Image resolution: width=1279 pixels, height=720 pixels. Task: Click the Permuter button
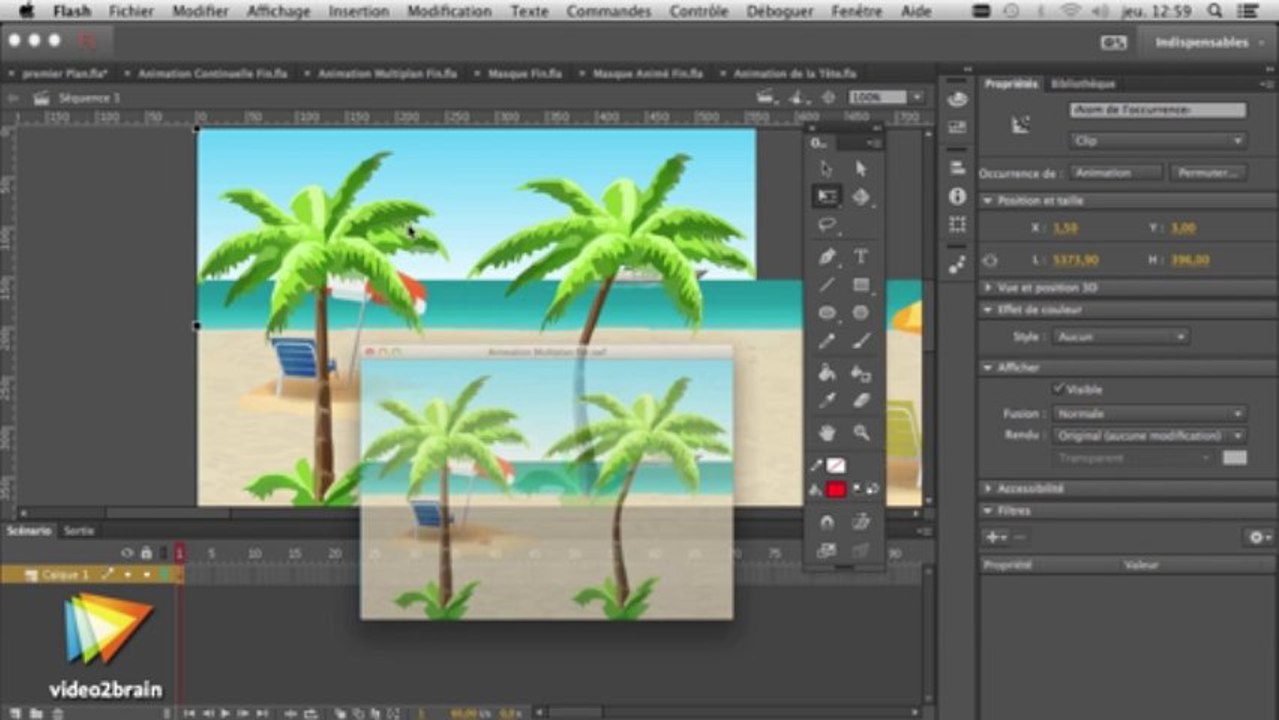[x=1208, y=173]
